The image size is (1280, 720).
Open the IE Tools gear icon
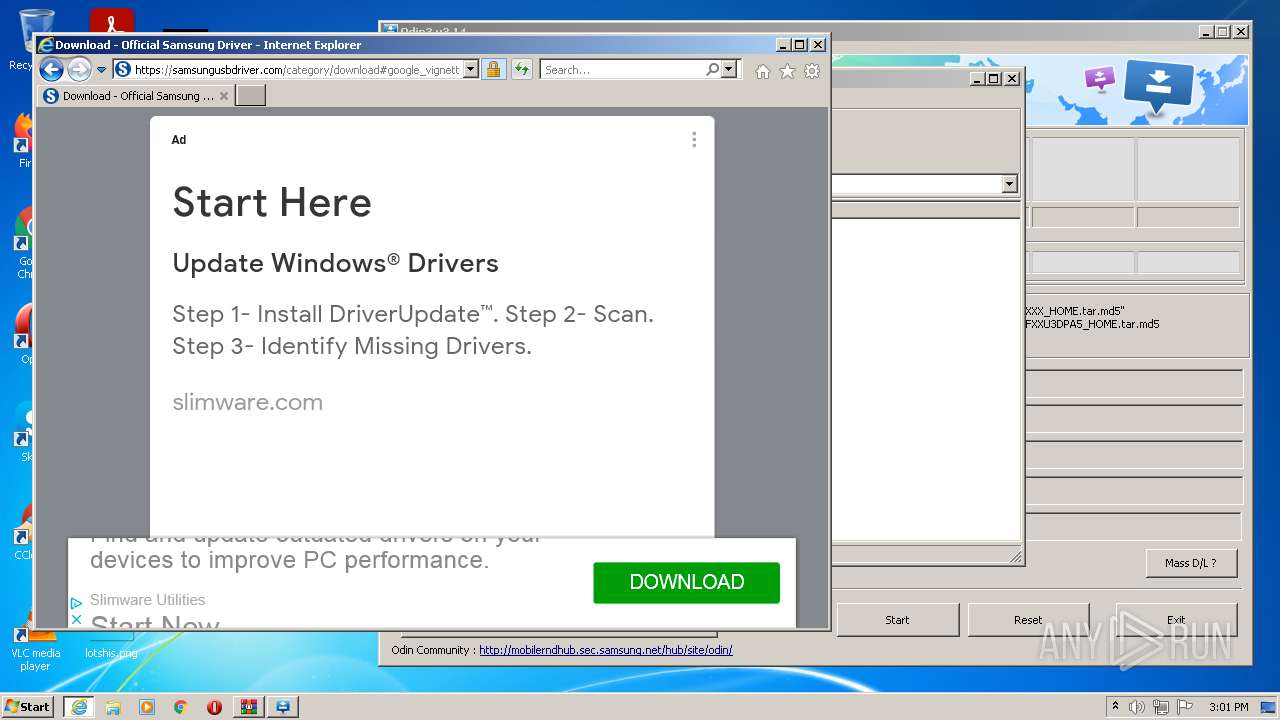[x=812, y=71]
